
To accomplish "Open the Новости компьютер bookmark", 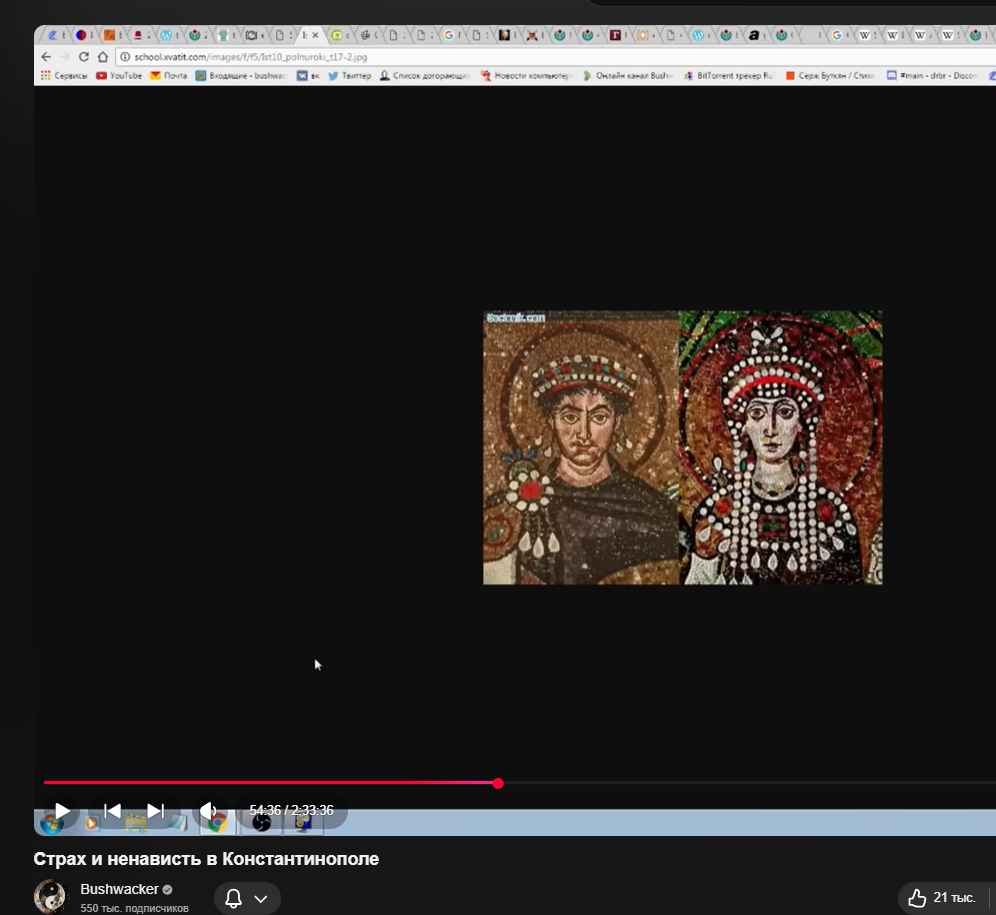I will 527,76.
